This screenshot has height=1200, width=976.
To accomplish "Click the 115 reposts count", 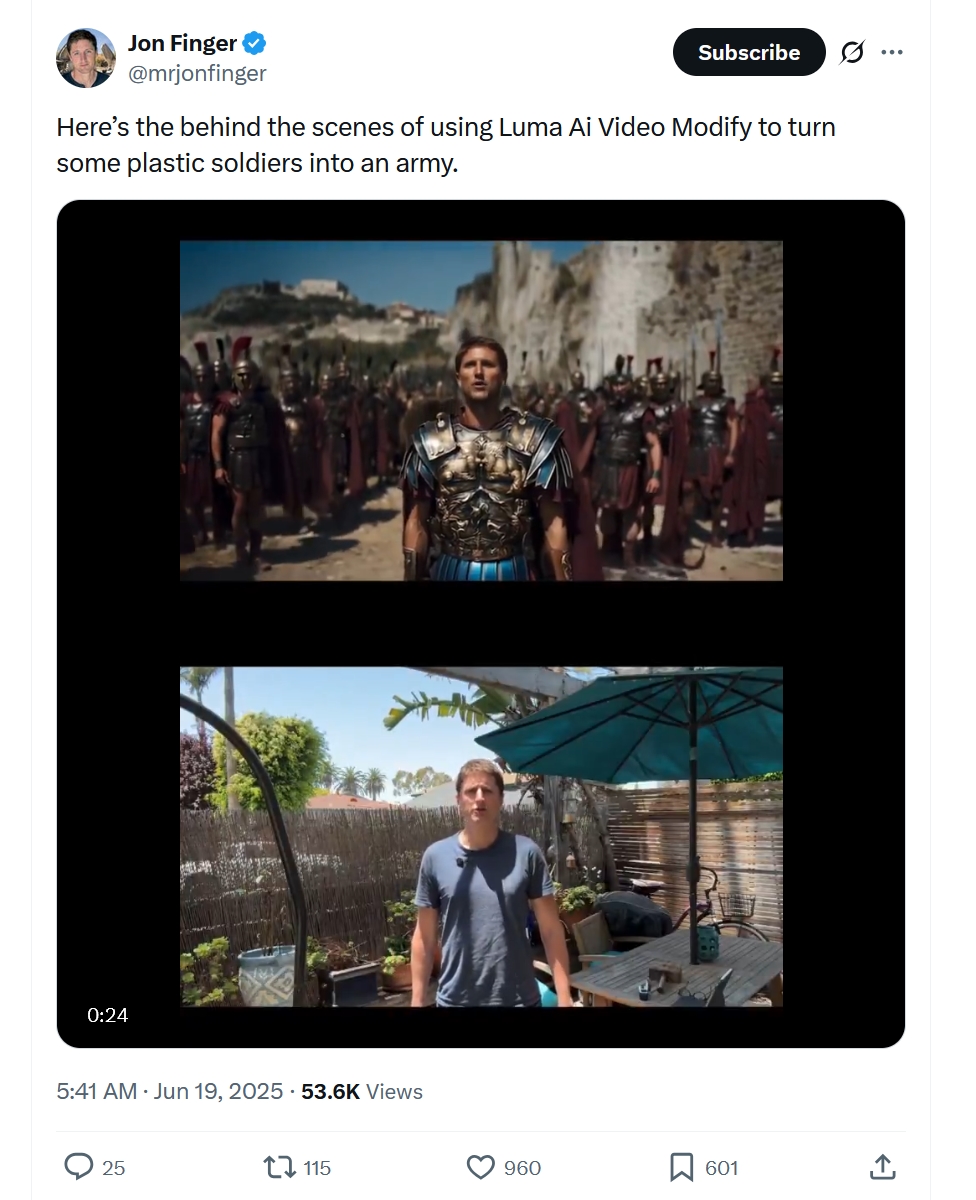I will click(x=317, y=1168).
